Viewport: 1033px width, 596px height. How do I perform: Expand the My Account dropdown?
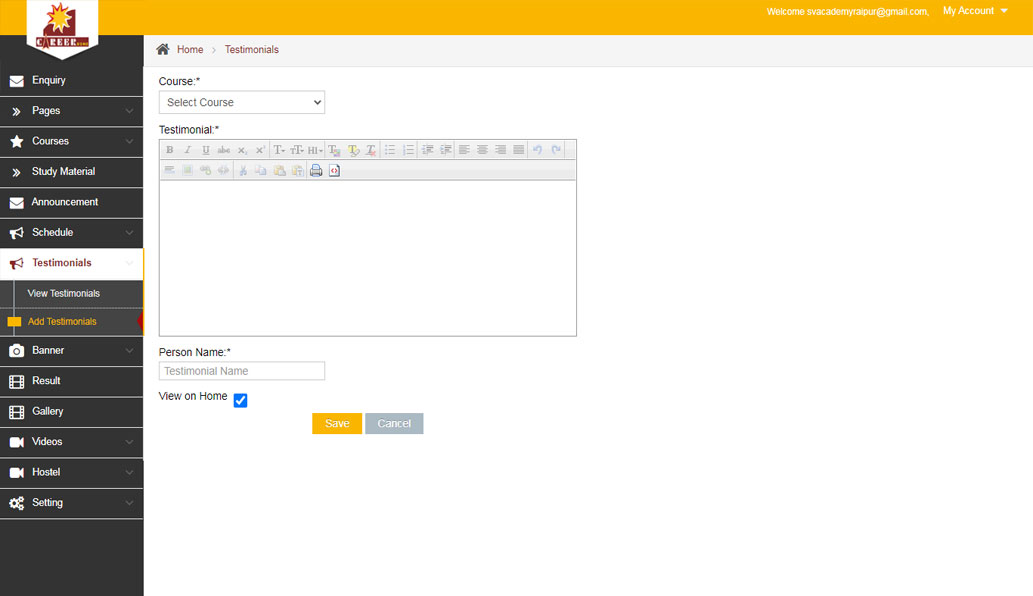[x=975, y=11]
